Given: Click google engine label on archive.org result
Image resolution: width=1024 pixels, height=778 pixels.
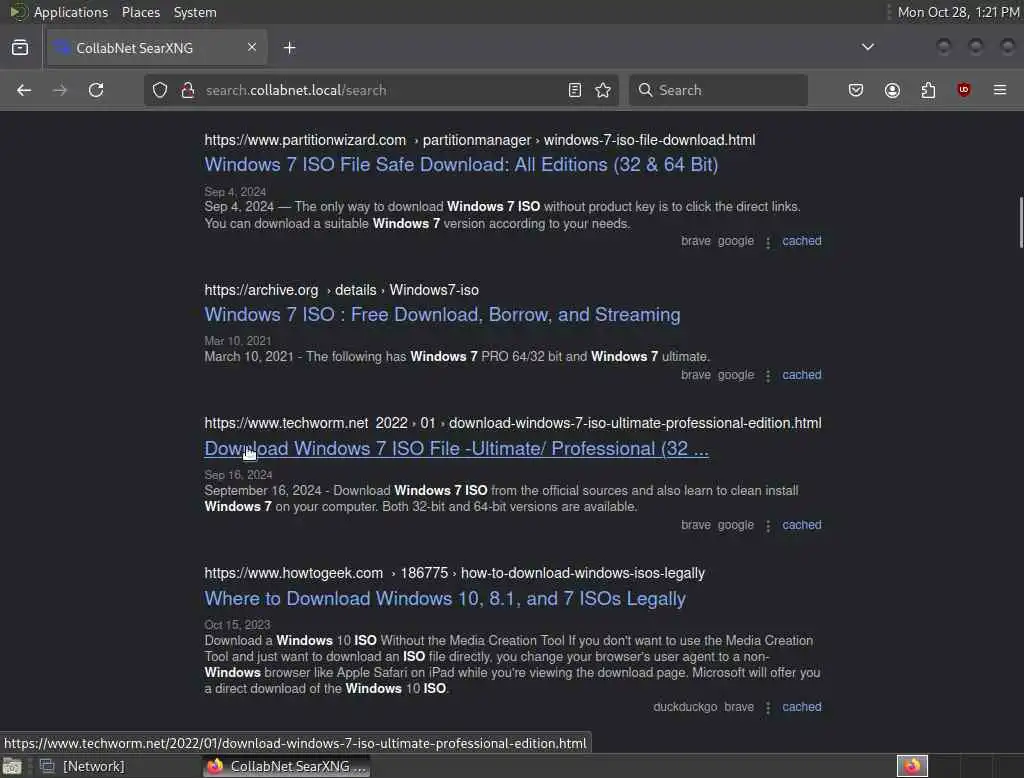Looking at the screenshot, I should 736,375.
